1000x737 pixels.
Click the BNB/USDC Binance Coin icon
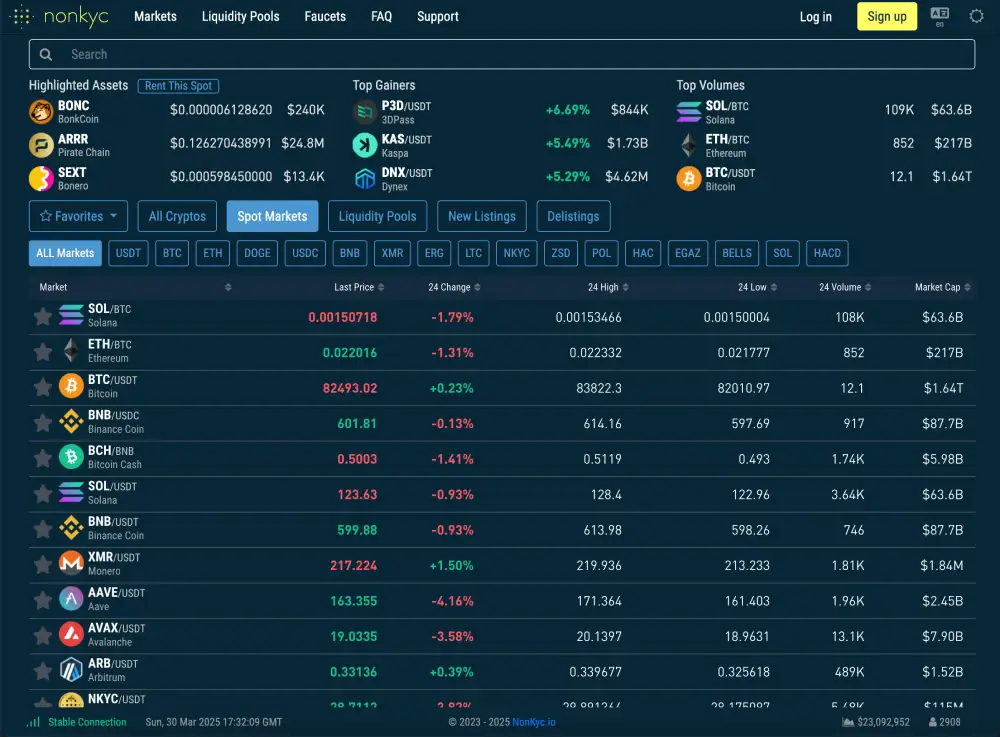click(71, 421)
